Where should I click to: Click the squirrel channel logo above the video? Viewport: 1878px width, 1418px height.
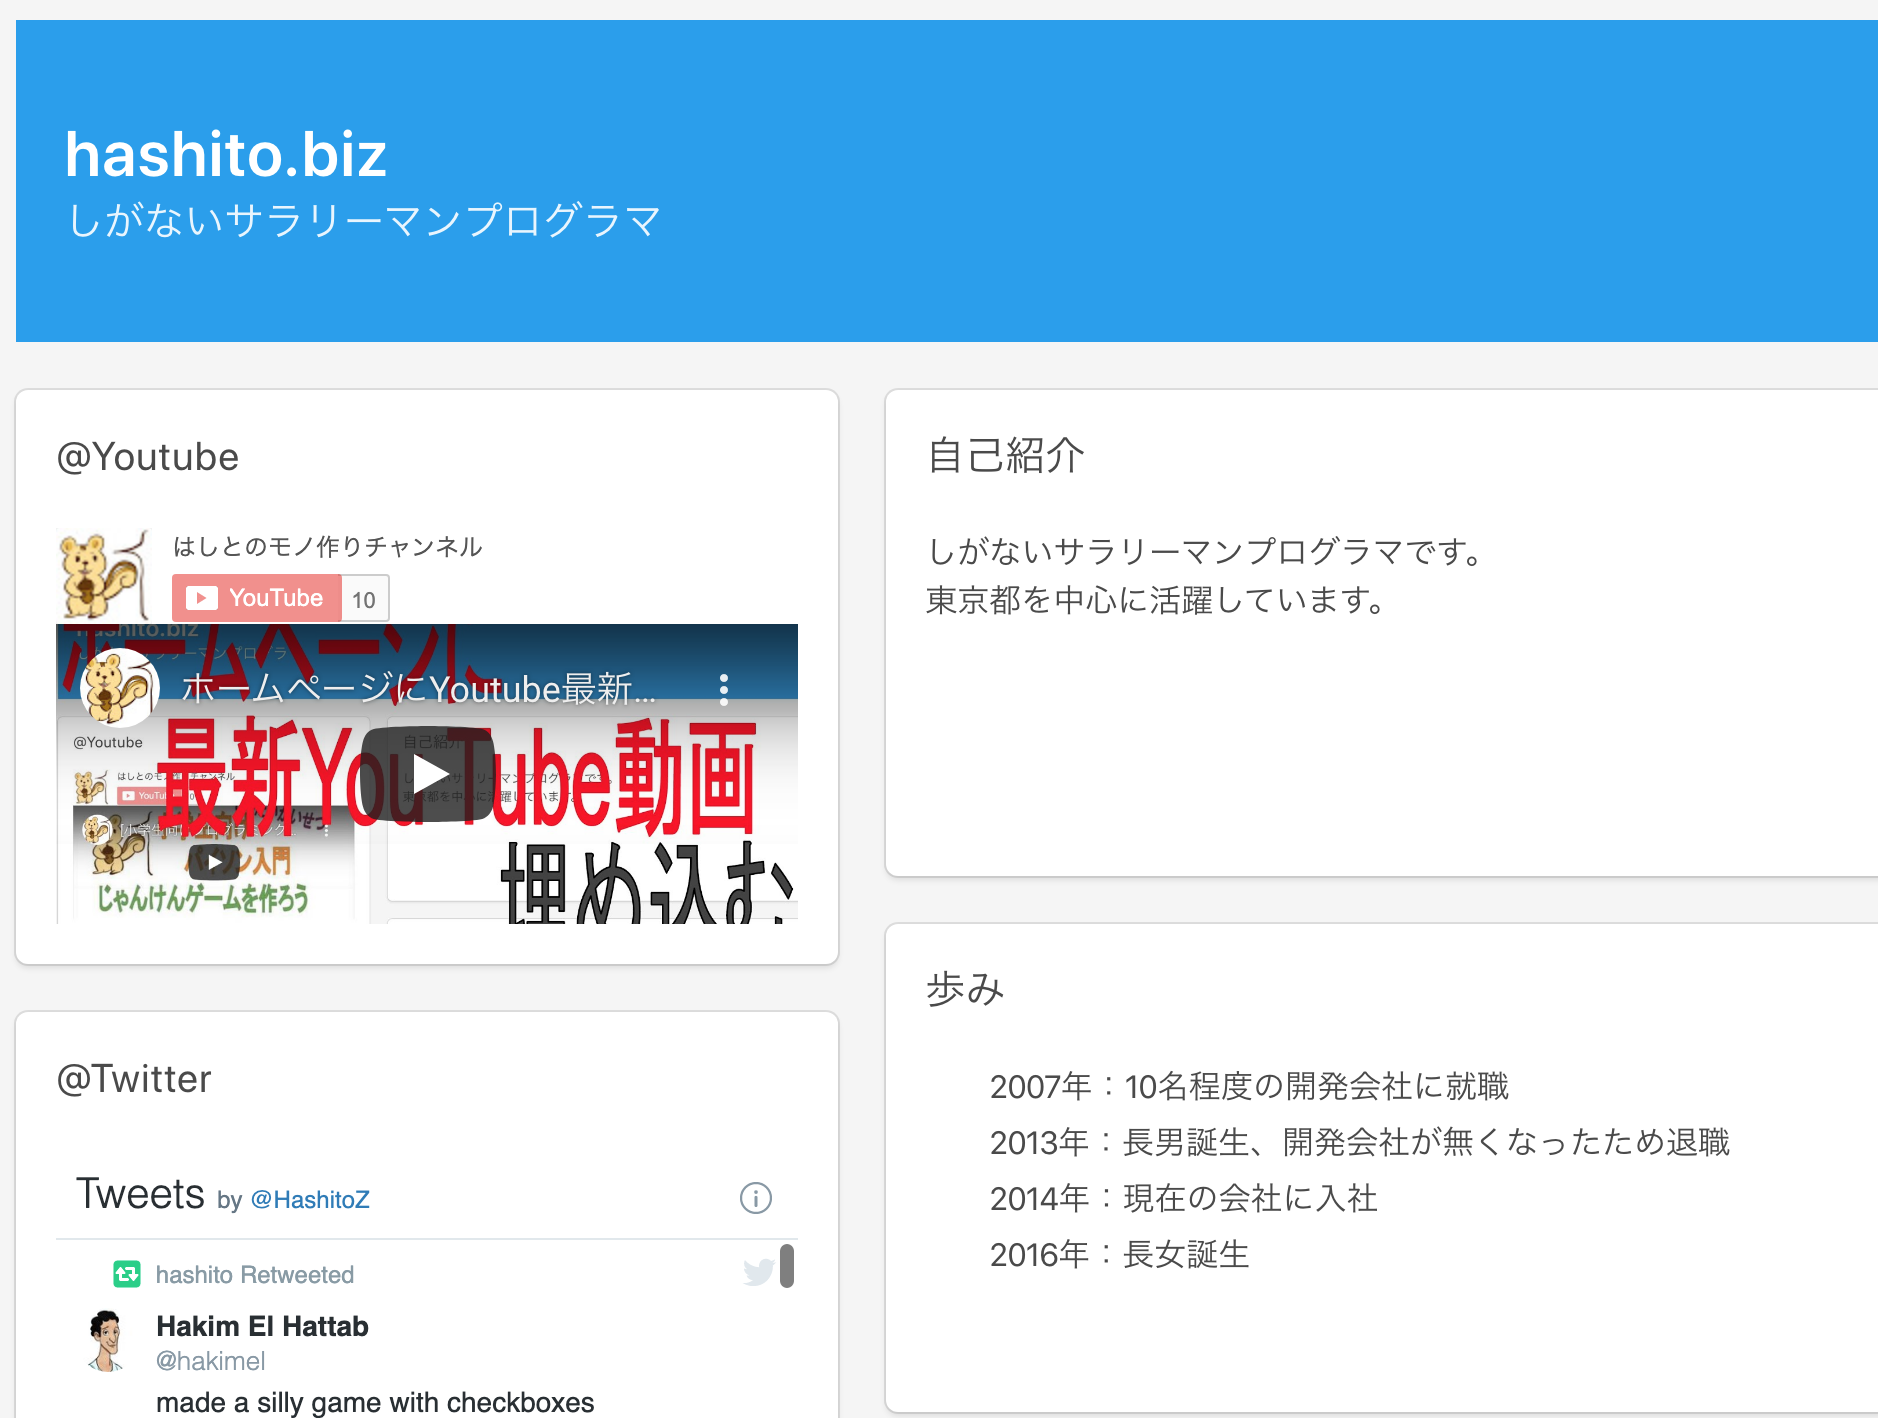tap(103, 575)
